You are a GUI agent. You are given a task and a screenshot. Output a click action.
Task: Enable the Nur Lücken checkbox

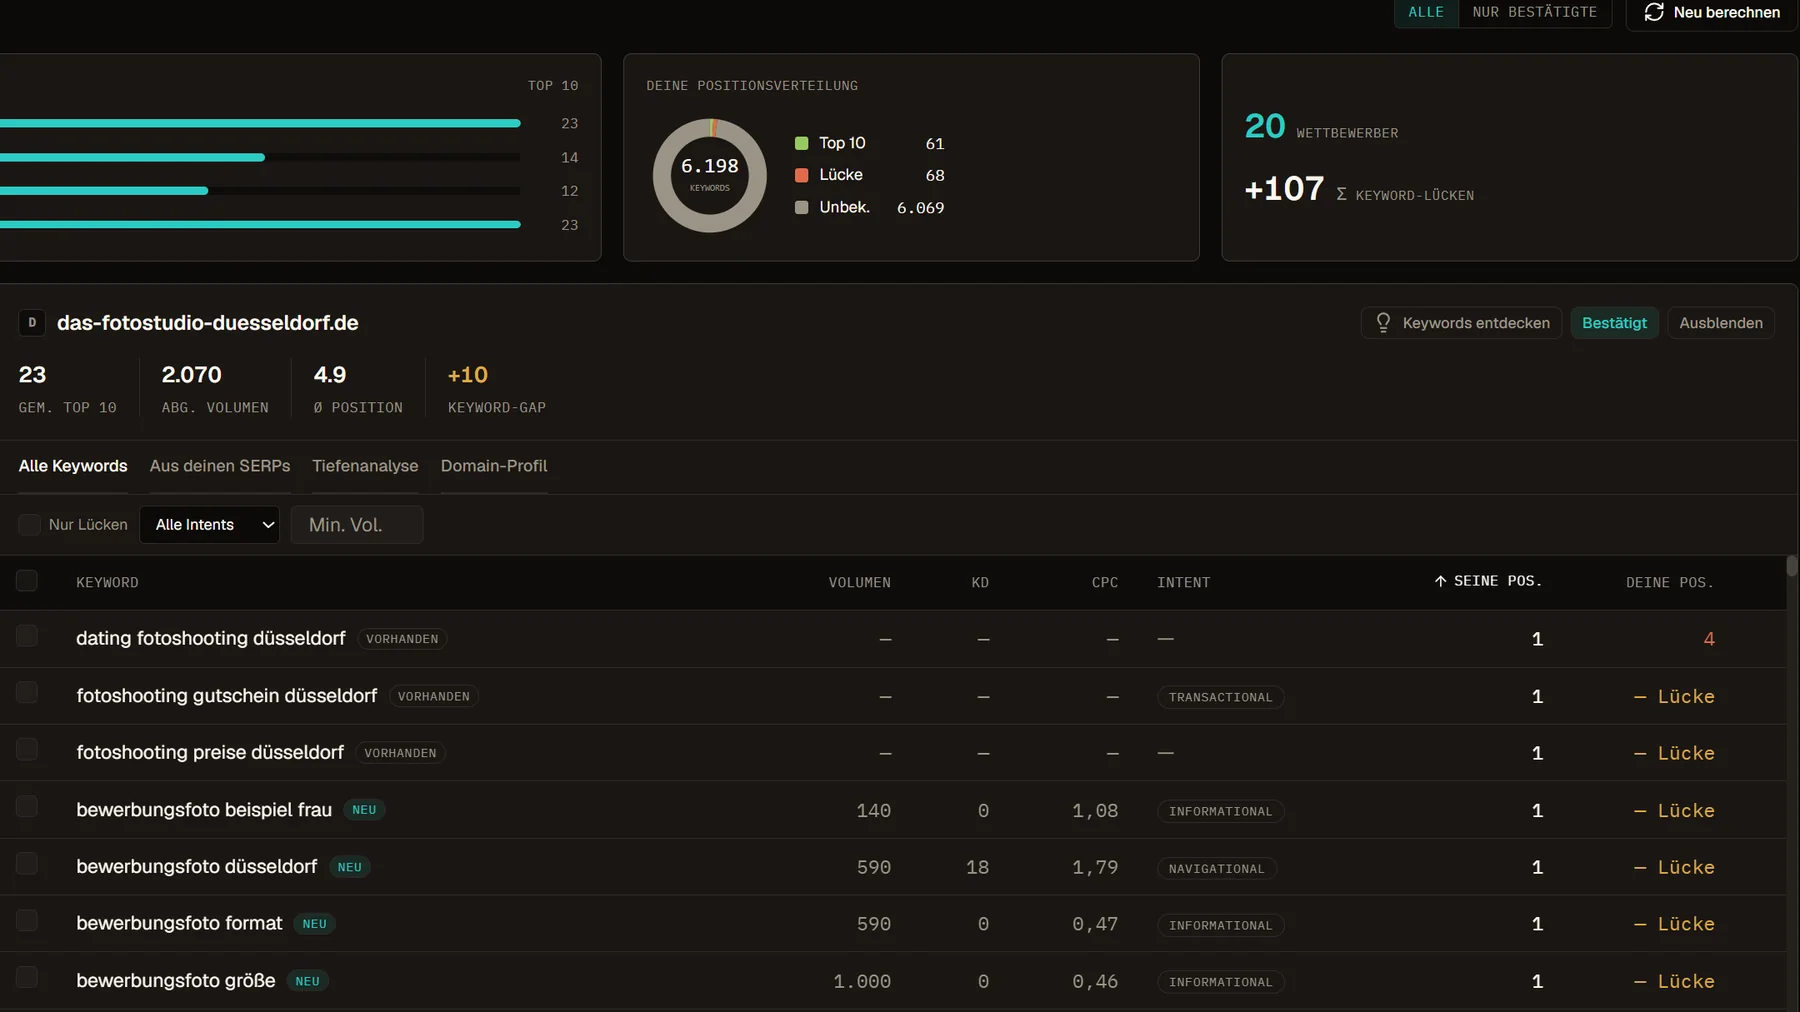pos(30,524)
